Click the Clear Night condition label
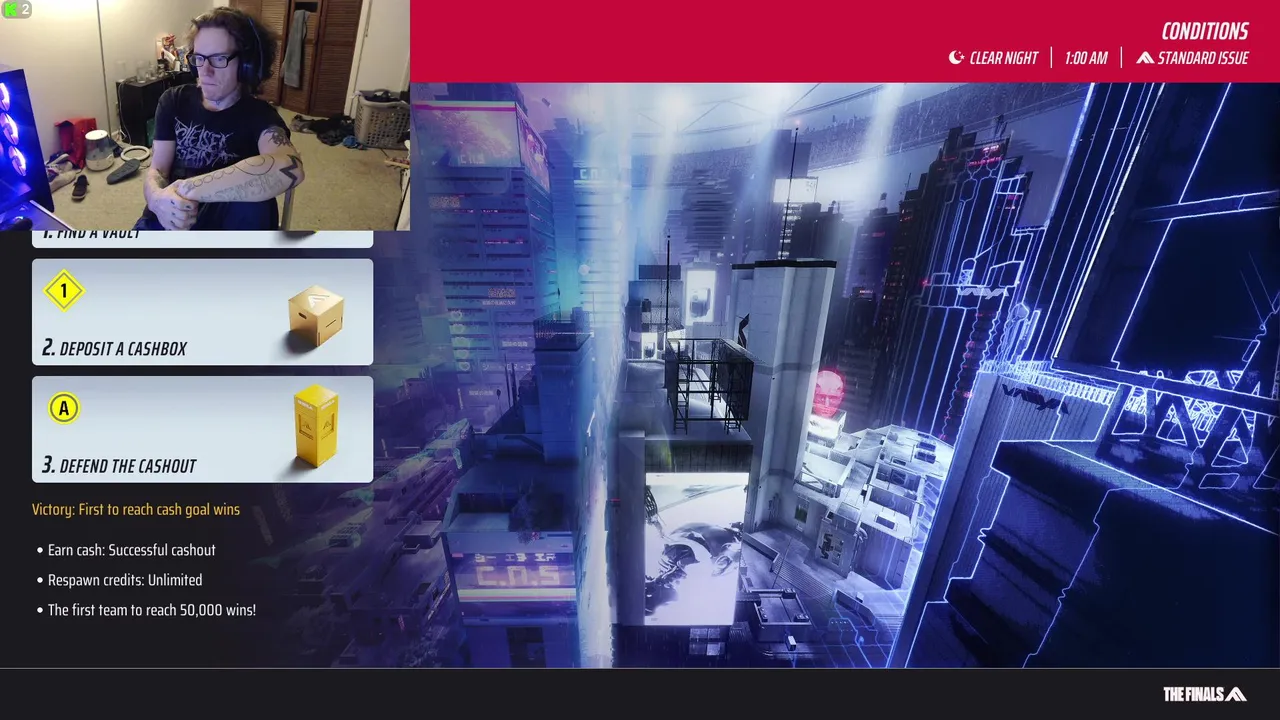This screenshot has height=720, width=1280. [1004, 58]
